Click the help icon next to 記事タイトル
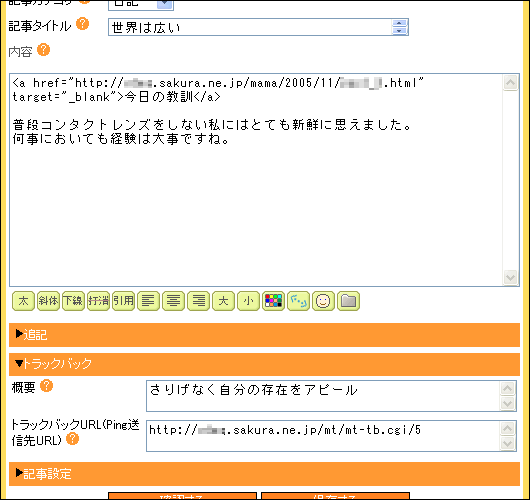 pos(82,24)
